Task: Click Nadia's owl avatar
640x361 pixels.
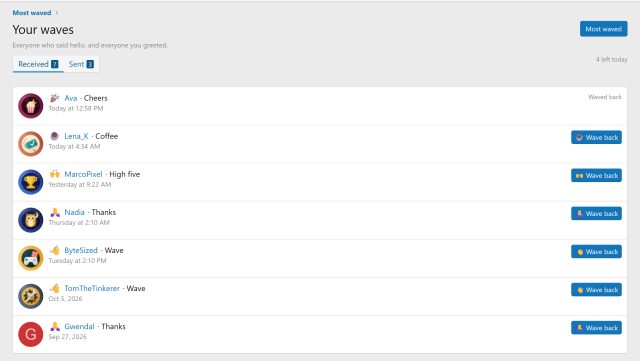Action: click(x=31, y=220)
